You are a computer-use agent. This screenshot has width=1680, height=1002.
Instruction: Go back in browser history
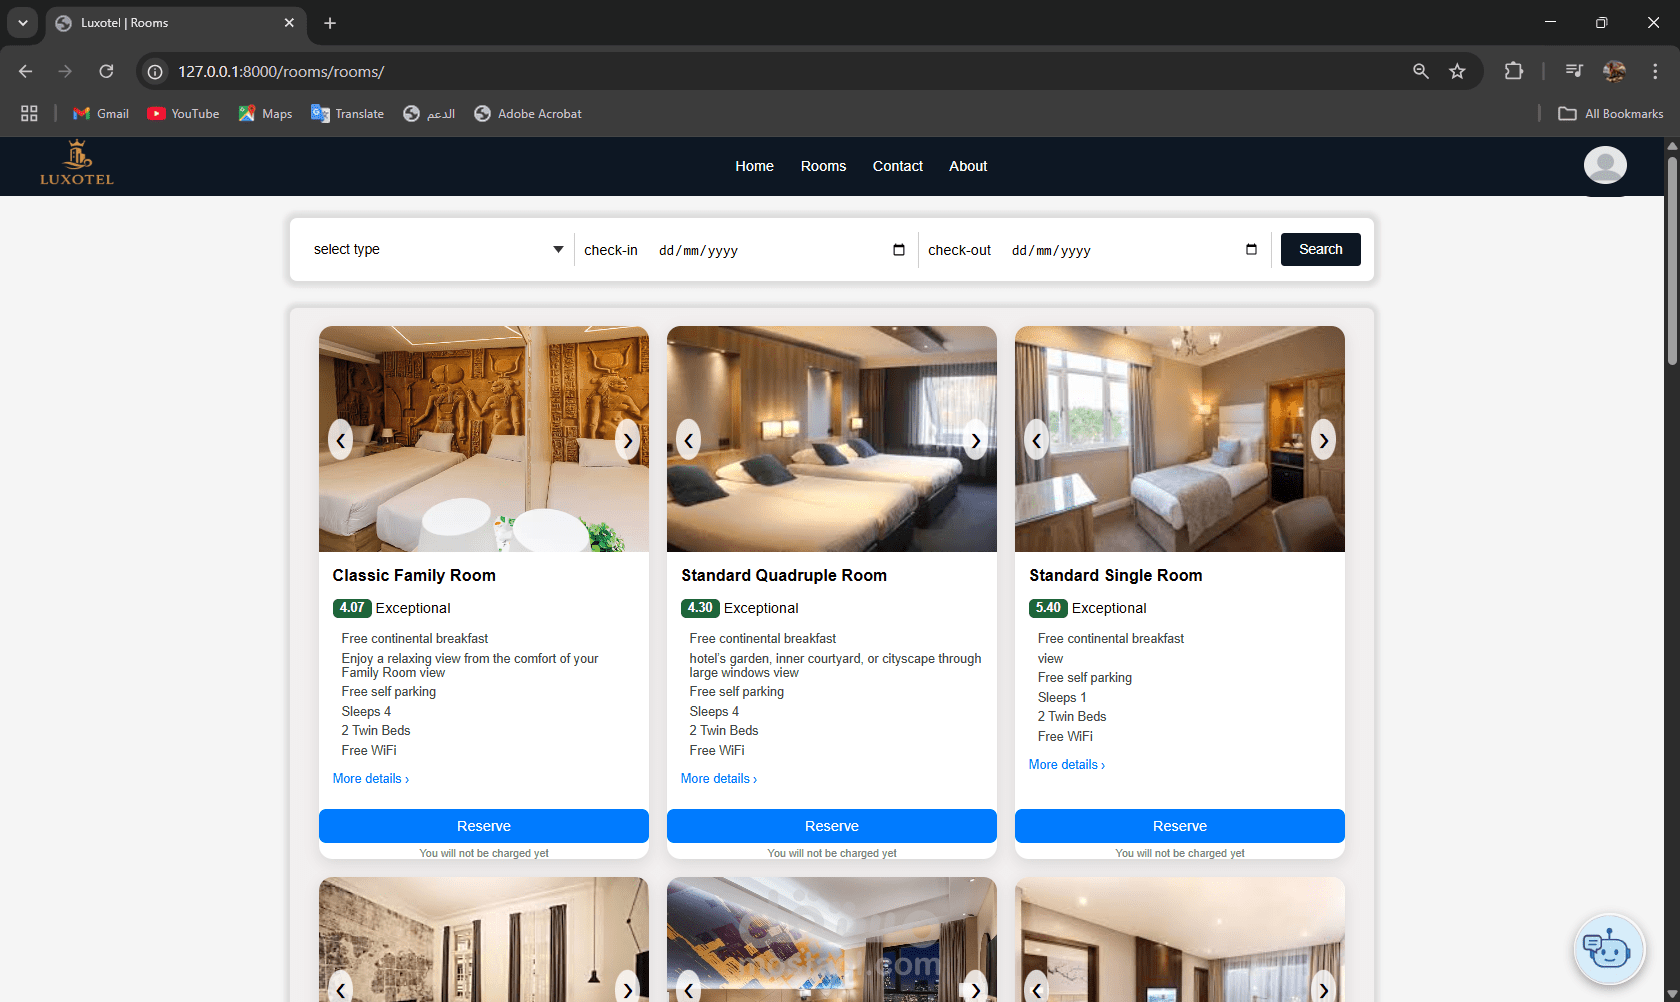[x=26, y=71]
